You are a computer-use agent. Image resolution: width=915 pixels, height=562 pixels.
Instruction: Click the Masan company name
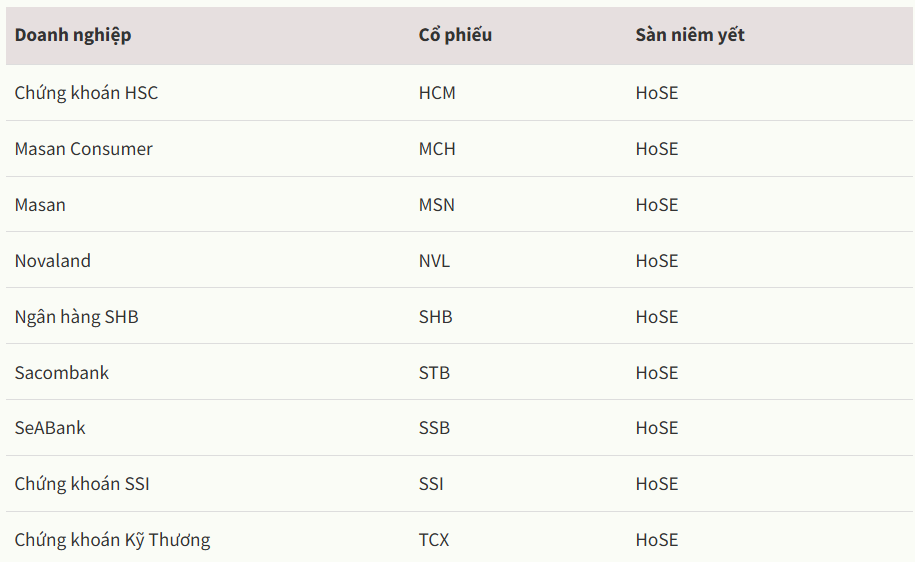(40, 205)
